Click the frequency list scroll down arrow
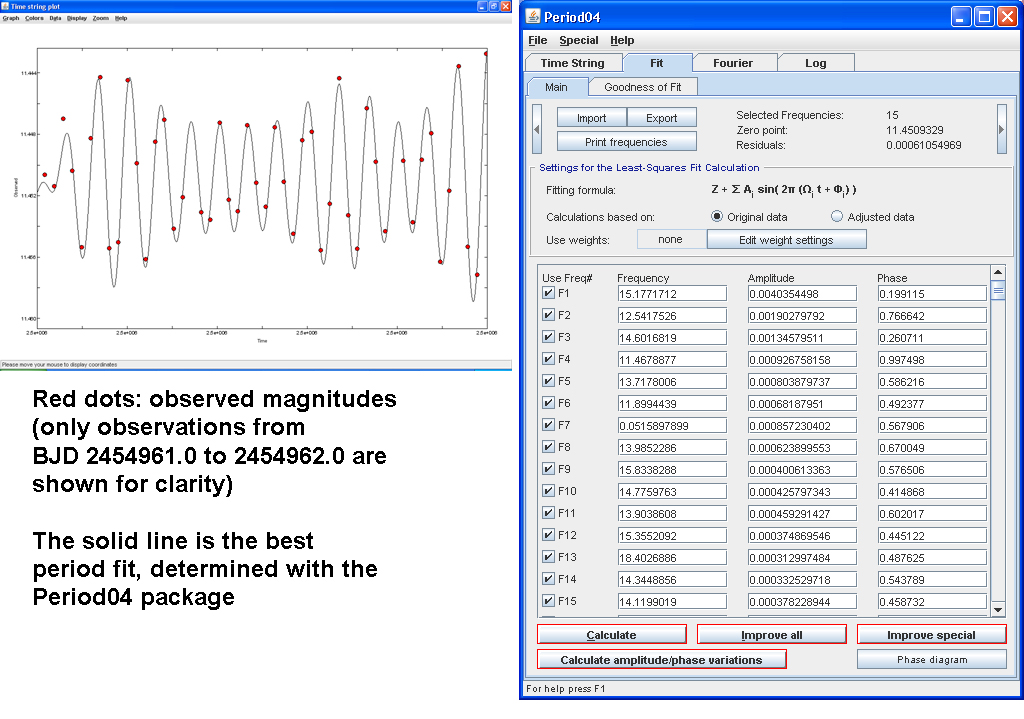The width and height of the screenshot is (1024, 719). 997,610
